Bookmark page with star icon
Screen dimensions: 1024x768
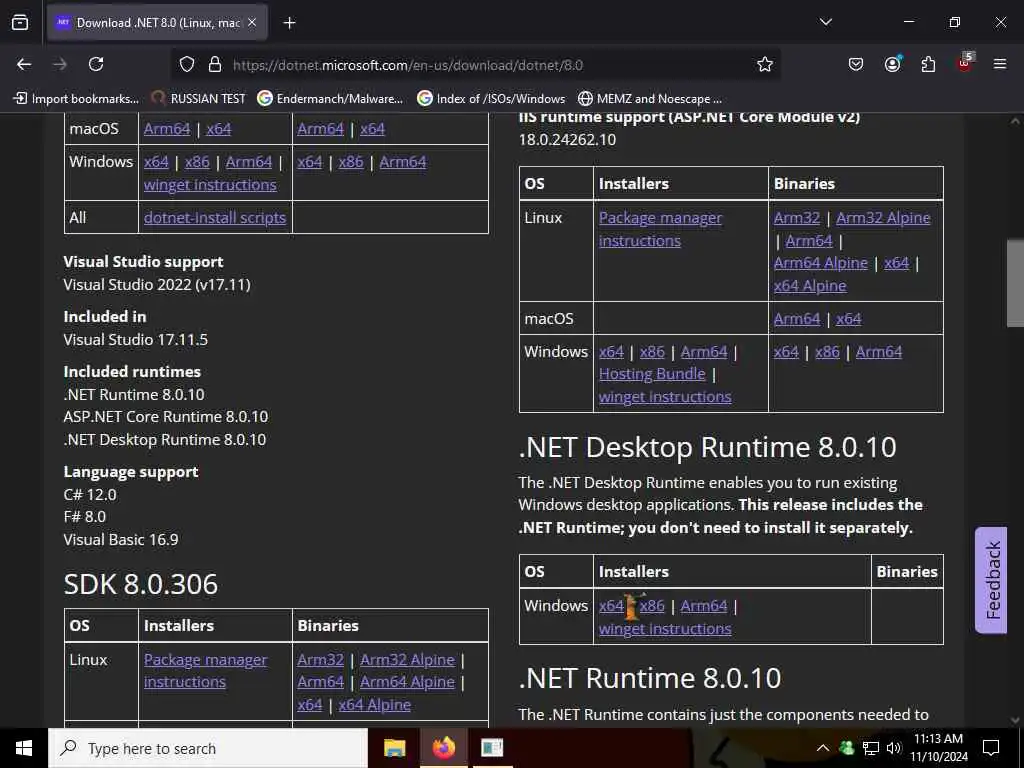click(x=765, y=64)
